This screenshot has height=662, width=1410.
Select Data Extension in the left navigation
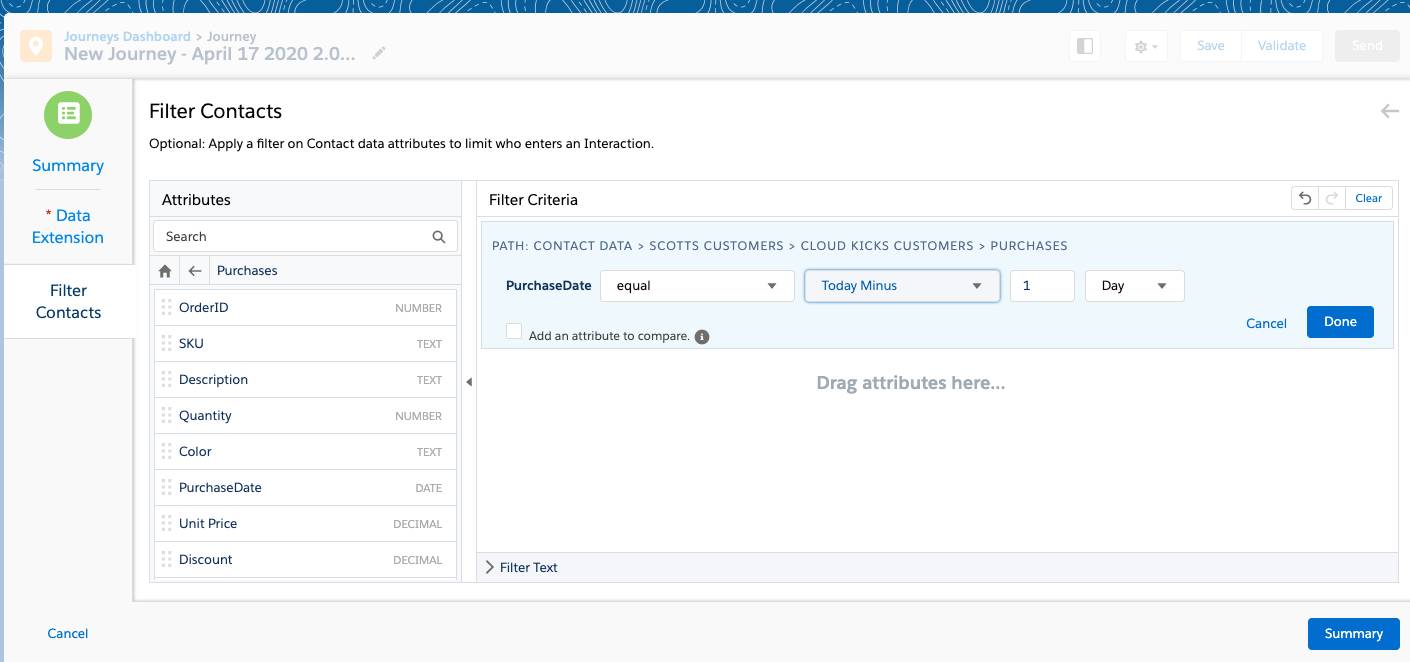click(x=67, y=226)
